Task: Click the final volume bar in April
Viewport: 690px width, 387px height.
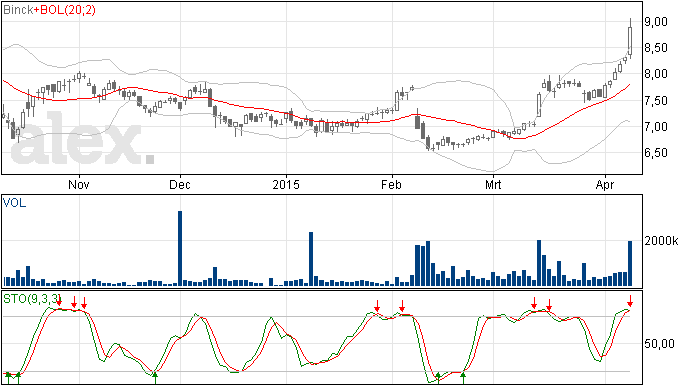Action: pyautogui.click(x=630, y=264)
